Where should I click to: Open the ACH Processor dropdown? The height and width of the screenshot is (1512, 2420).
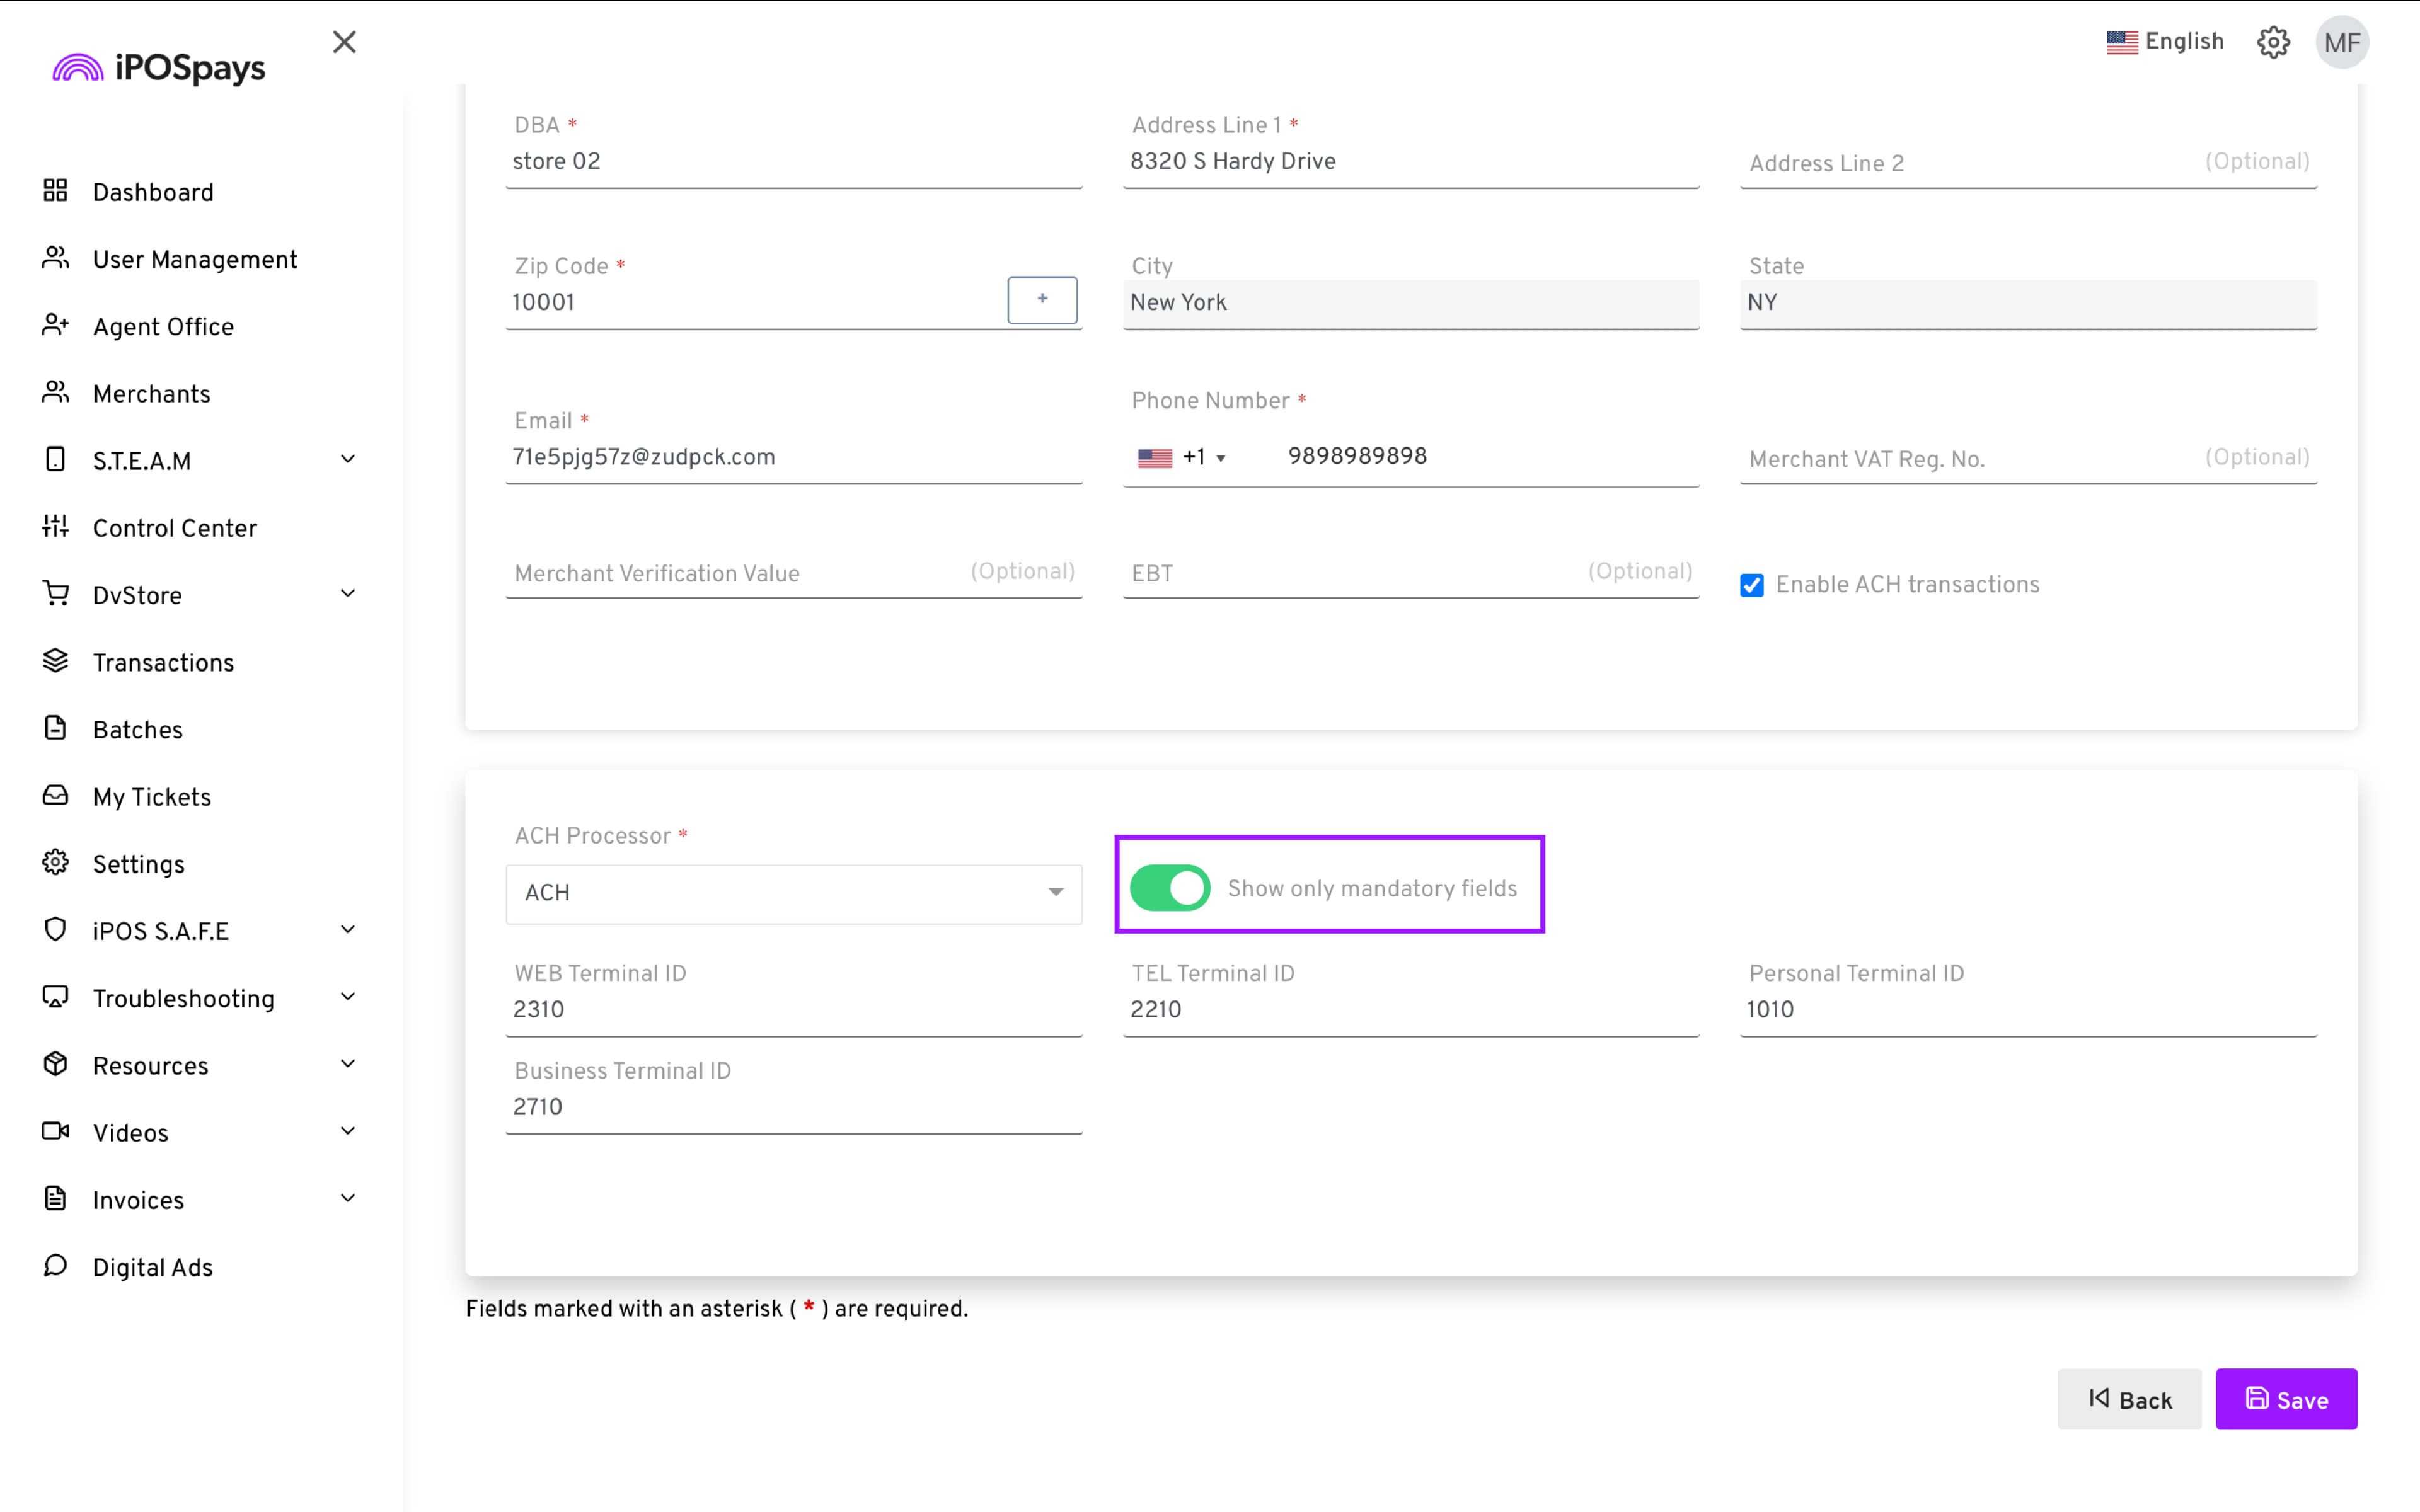[793, 893]
